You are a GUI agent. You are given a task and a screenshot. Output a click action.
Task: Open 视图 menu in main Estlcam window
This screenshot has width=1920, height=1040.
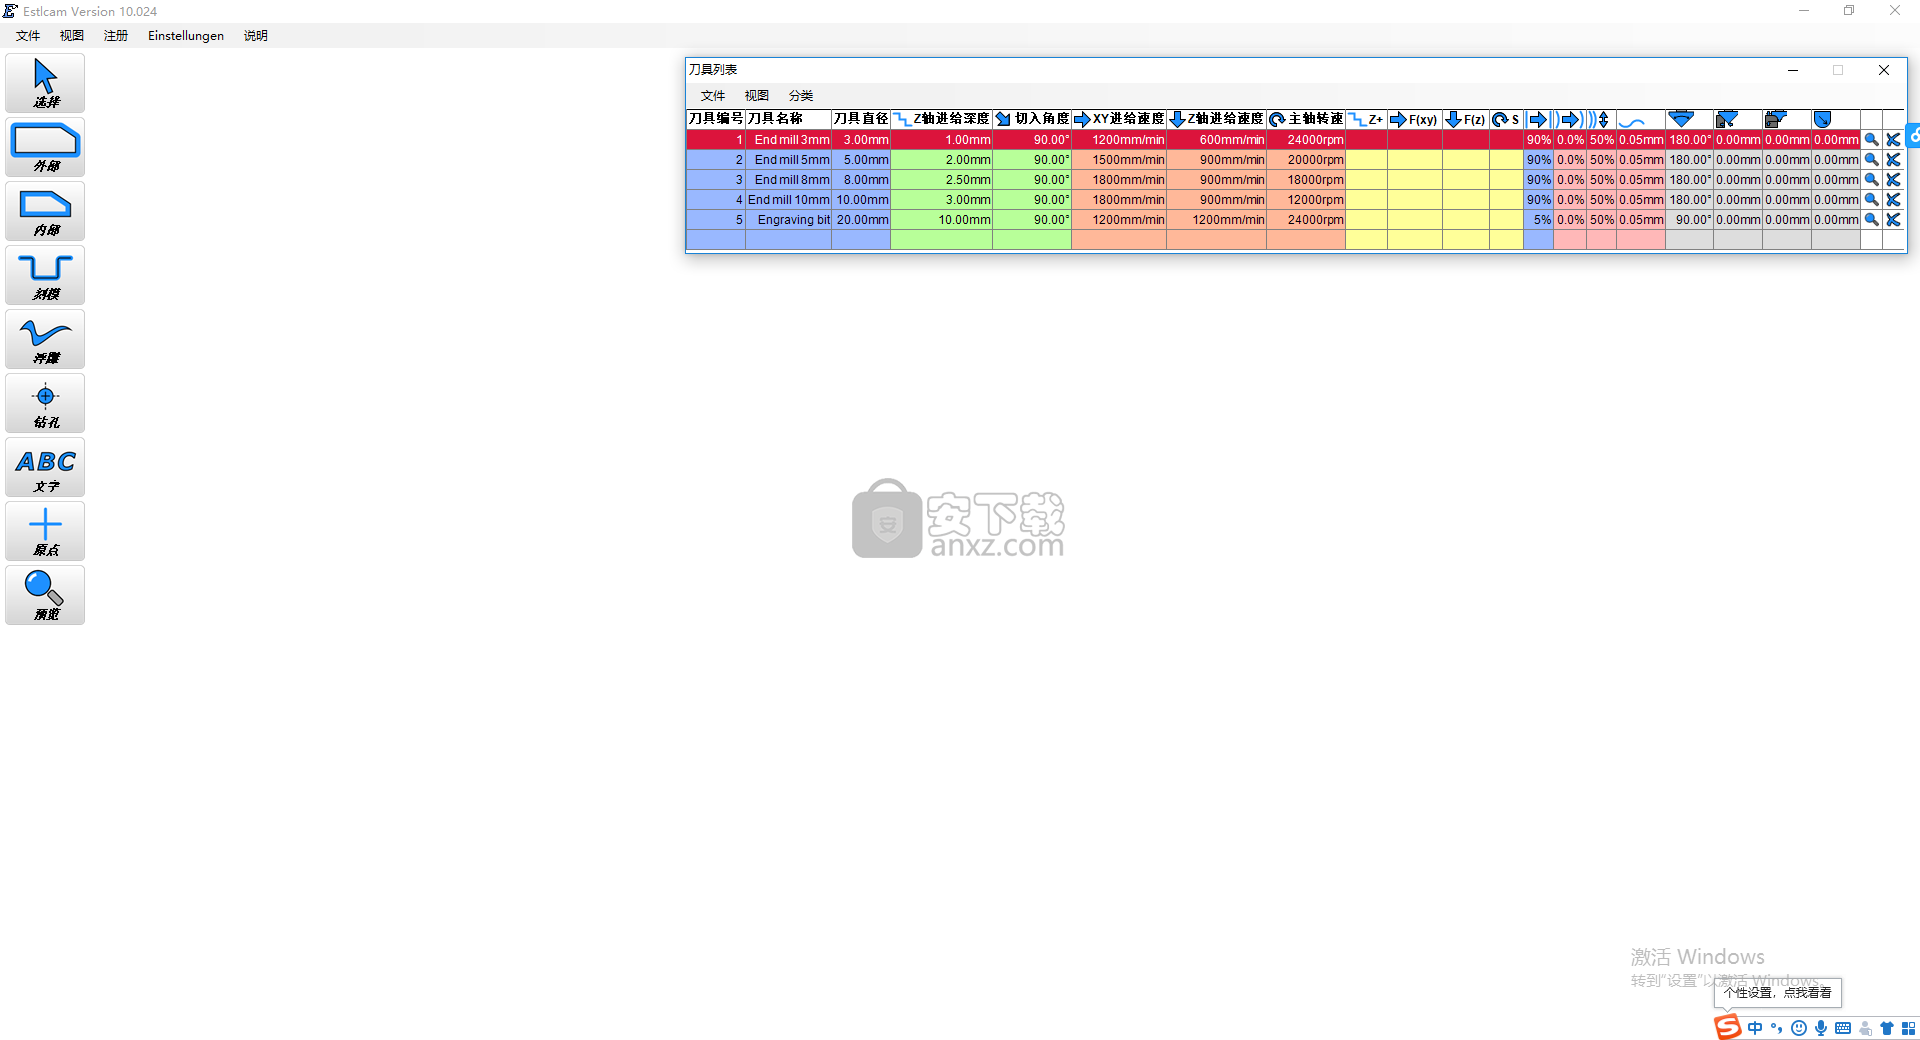coord(72,36)
